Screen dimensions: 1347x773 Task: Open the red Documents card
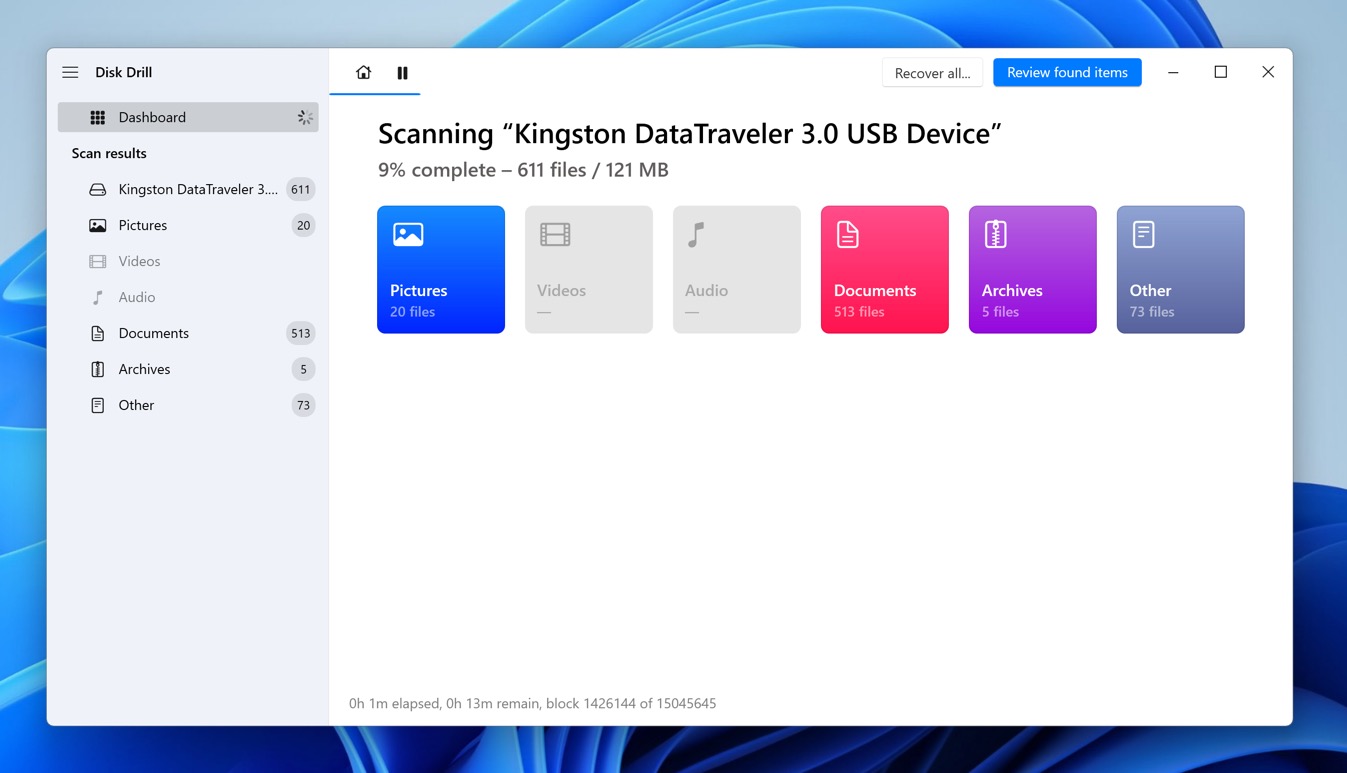[885, 269]
